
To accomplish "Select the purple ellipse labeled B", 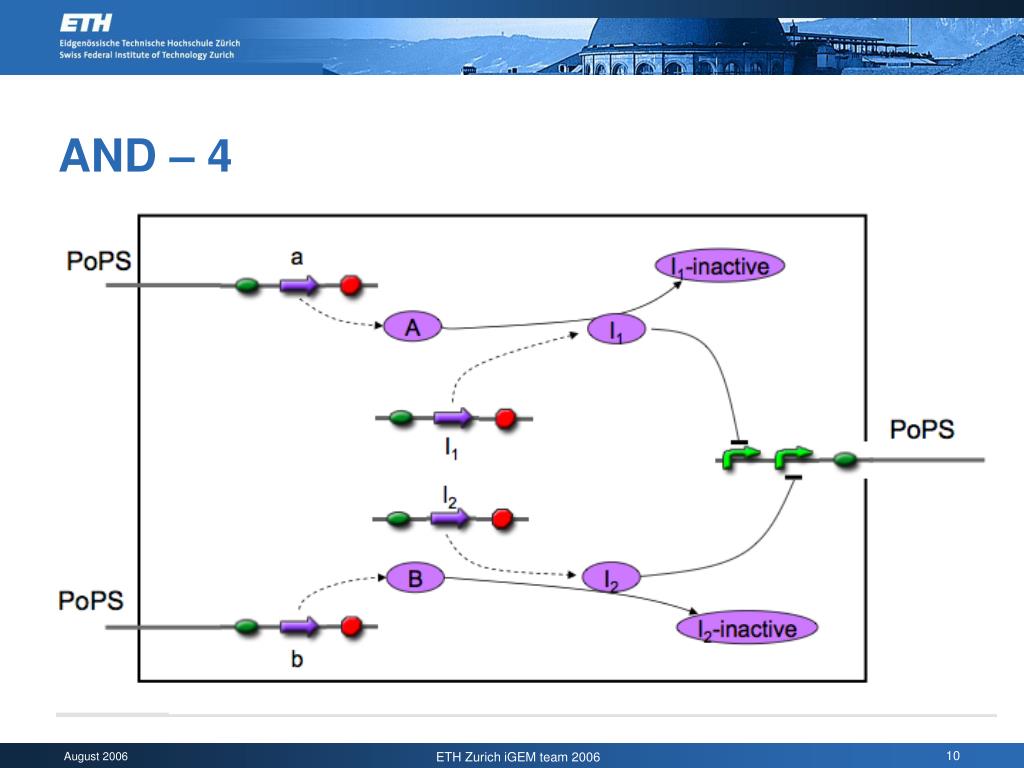I will [415, 578].
